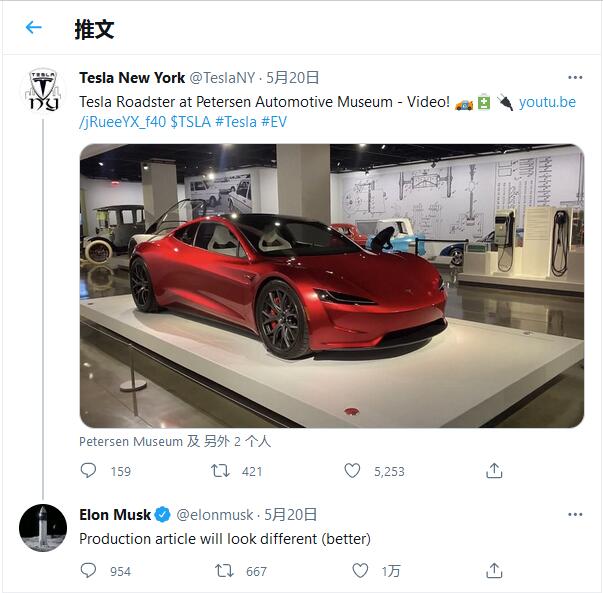
Task: Retweet Elon Musk's reply
Action: (x=225, y=571)
